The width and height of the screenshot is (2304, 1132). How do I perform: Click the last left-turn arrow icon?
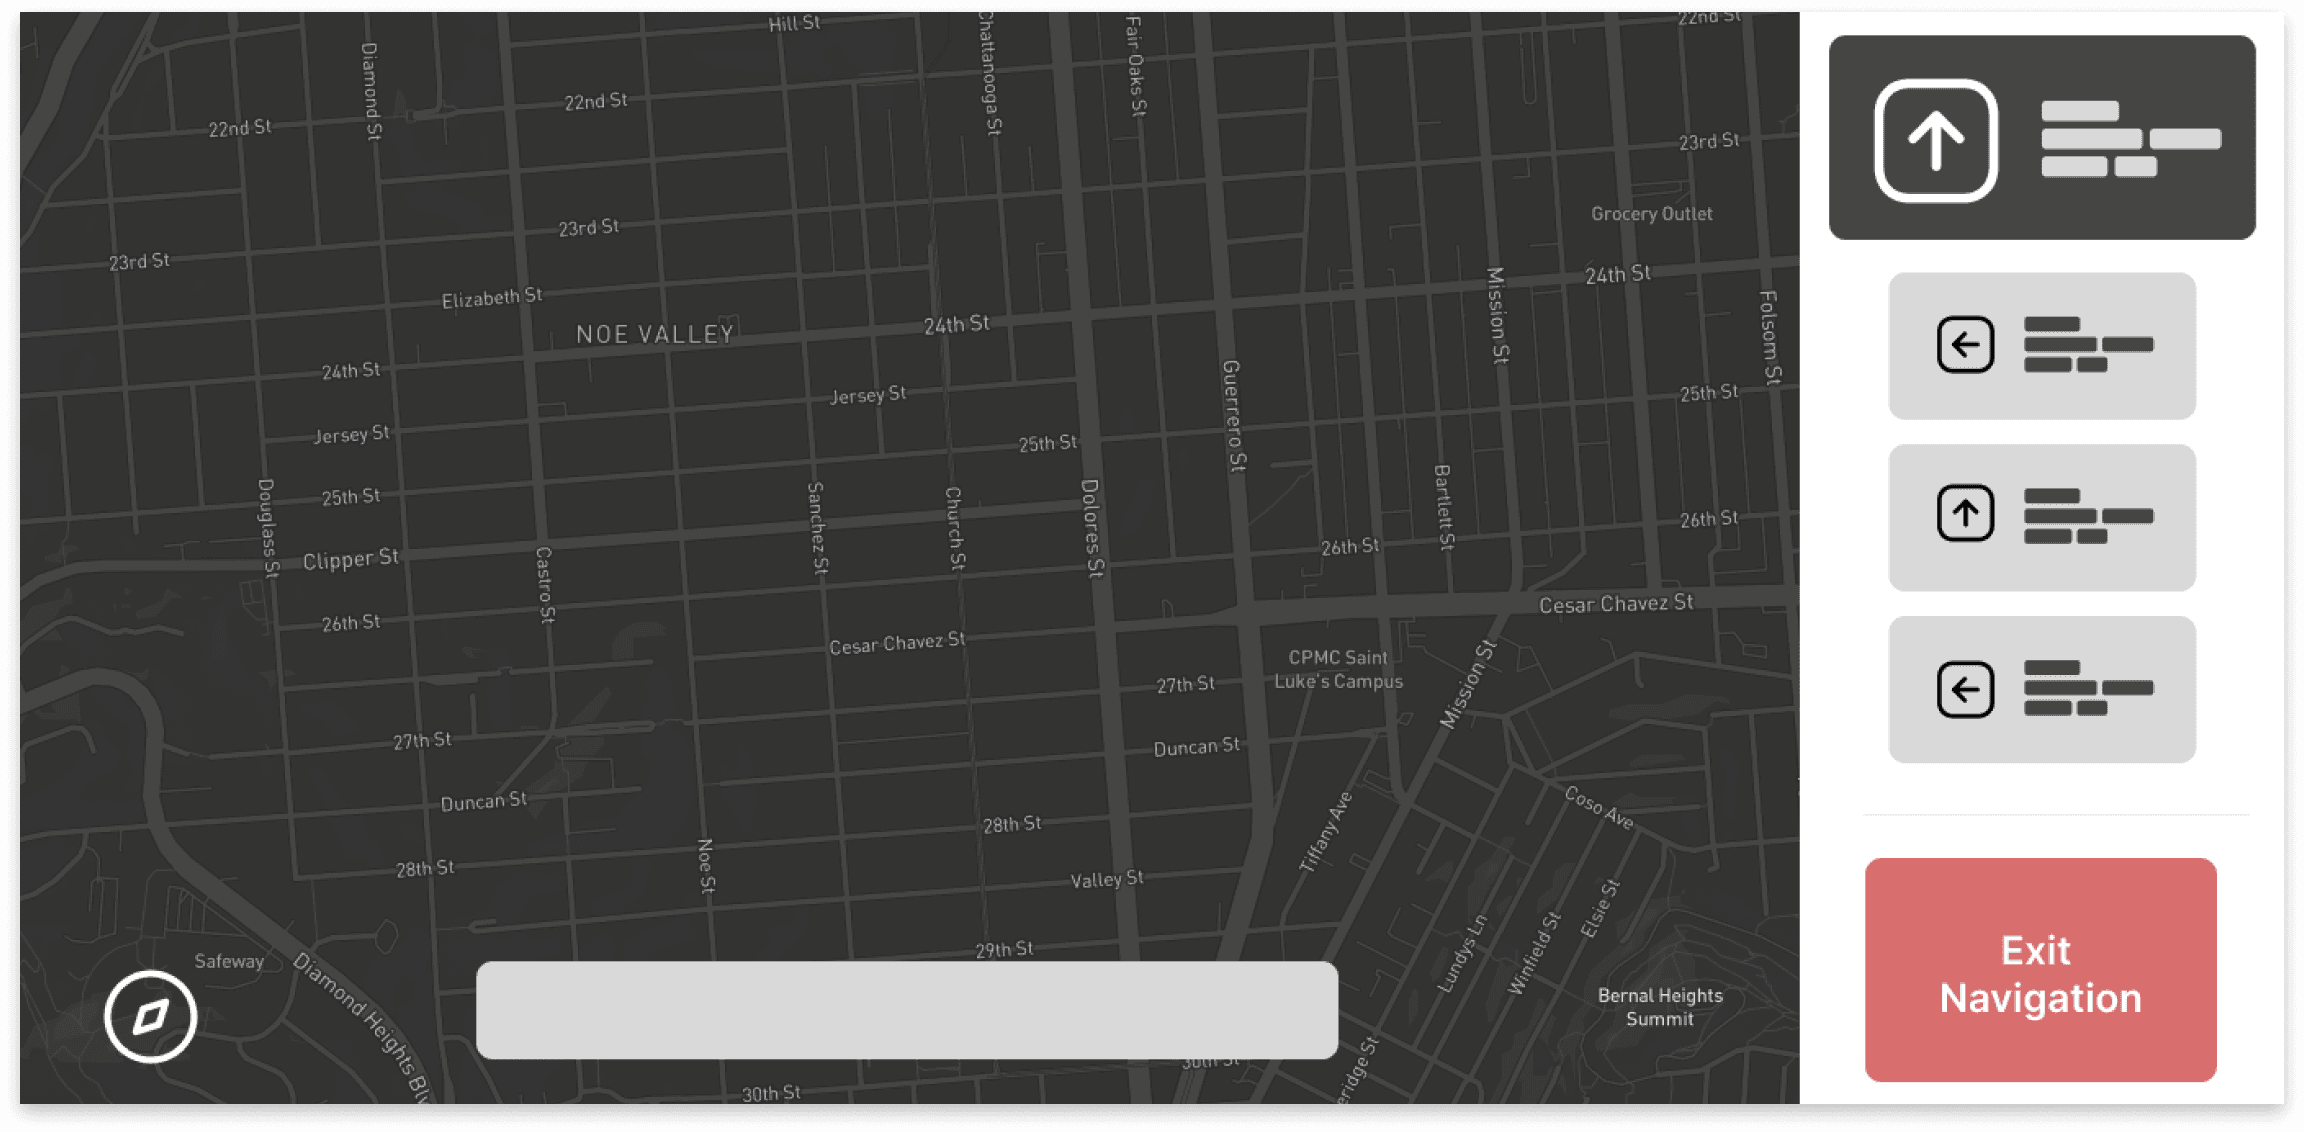(x=1965, y=689)
